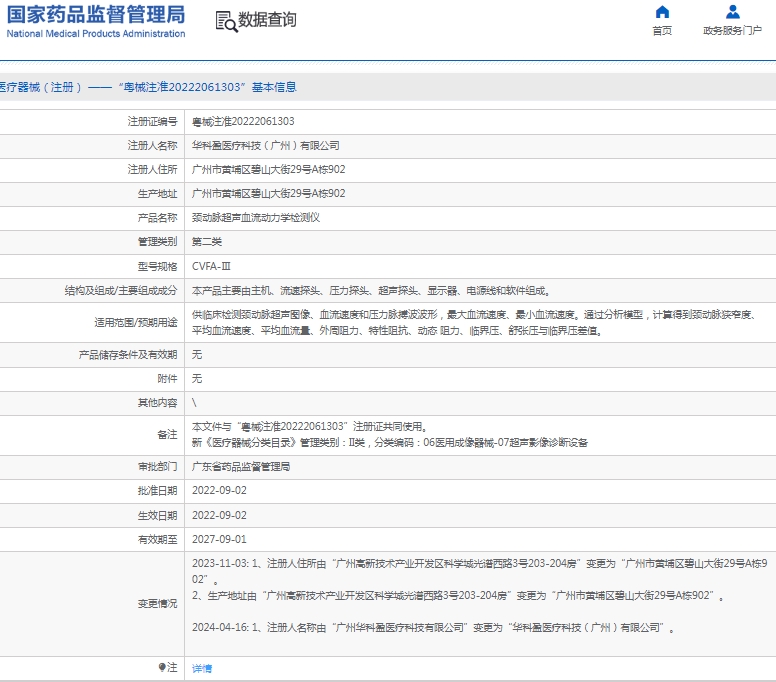Click the 产品名称 row label
The image size is (776, 682).
[x=157, y=217]
